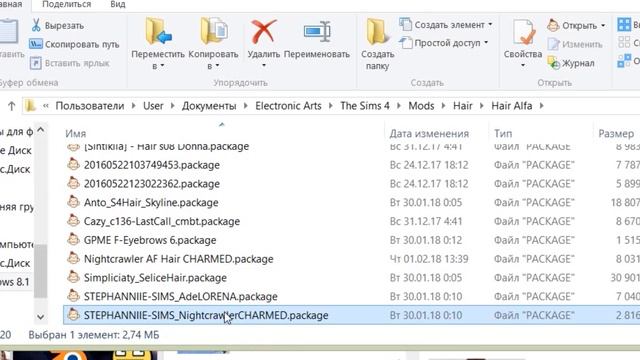Click the icon of Cazy_c136-LastCall_cmbt.package
Viewport: 640px width, 360px height.
(73, 221)
